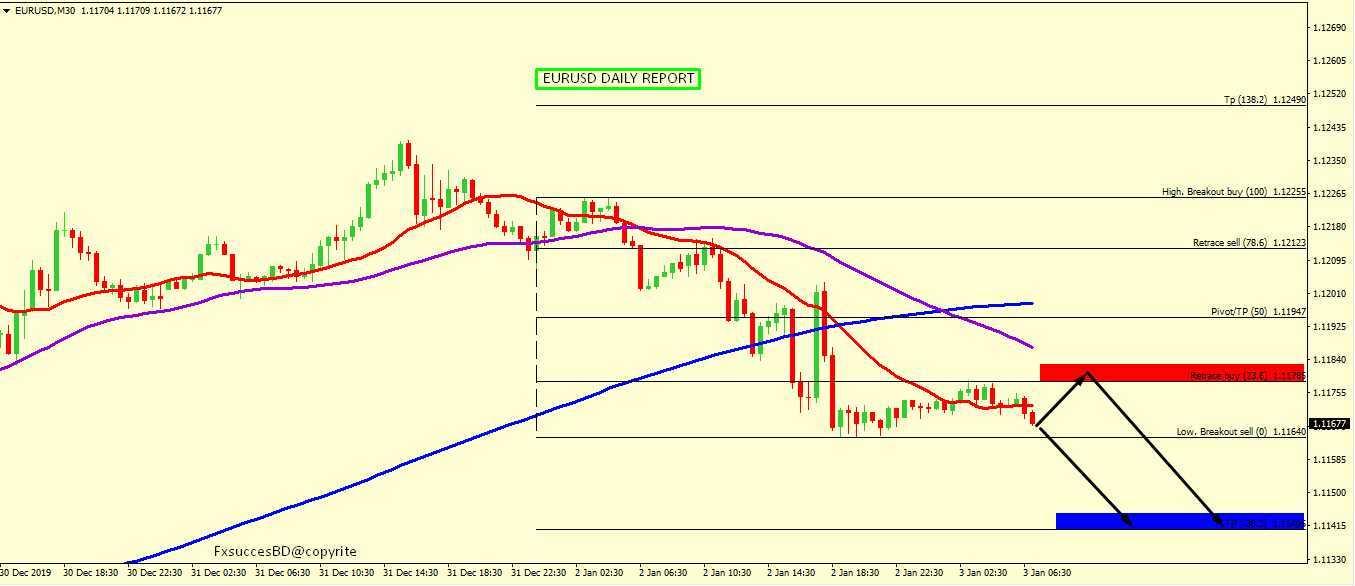Image resolution: width=1355 pixels, height=586 pixels.
Task: Click the FxsuccesBD@copyrite watermark text
Action: coord(285,551)
